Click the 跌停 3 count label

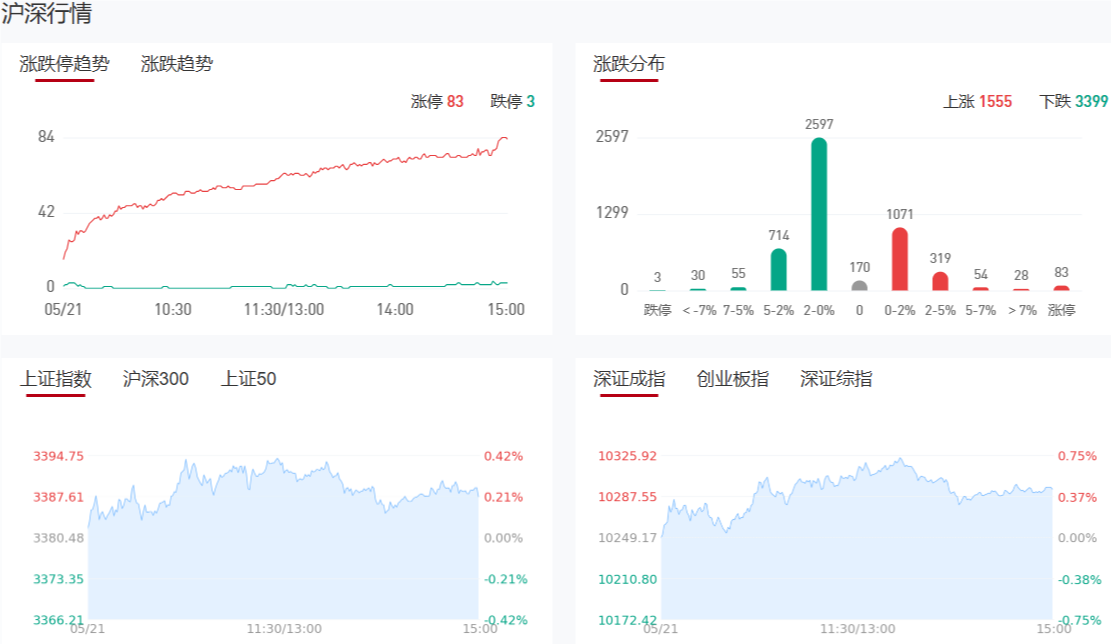[513, 101]
